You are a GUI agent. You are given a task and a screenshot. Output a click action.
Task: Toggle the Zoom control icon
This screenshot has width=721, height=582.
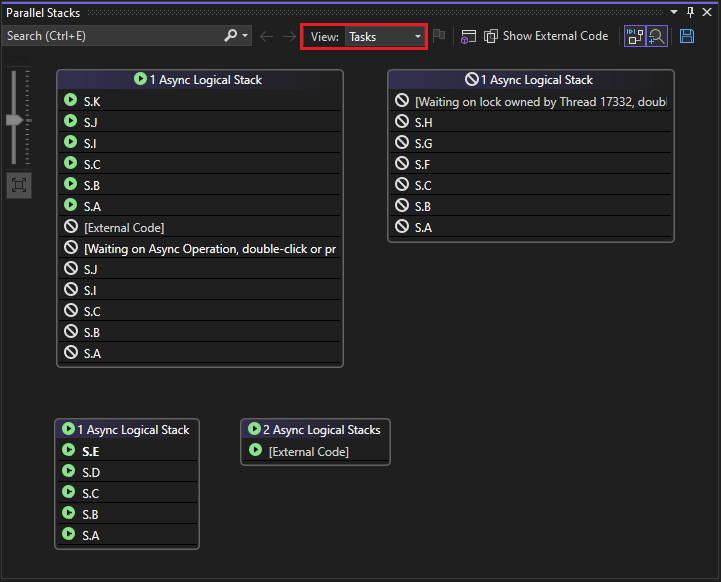(657, 36)
